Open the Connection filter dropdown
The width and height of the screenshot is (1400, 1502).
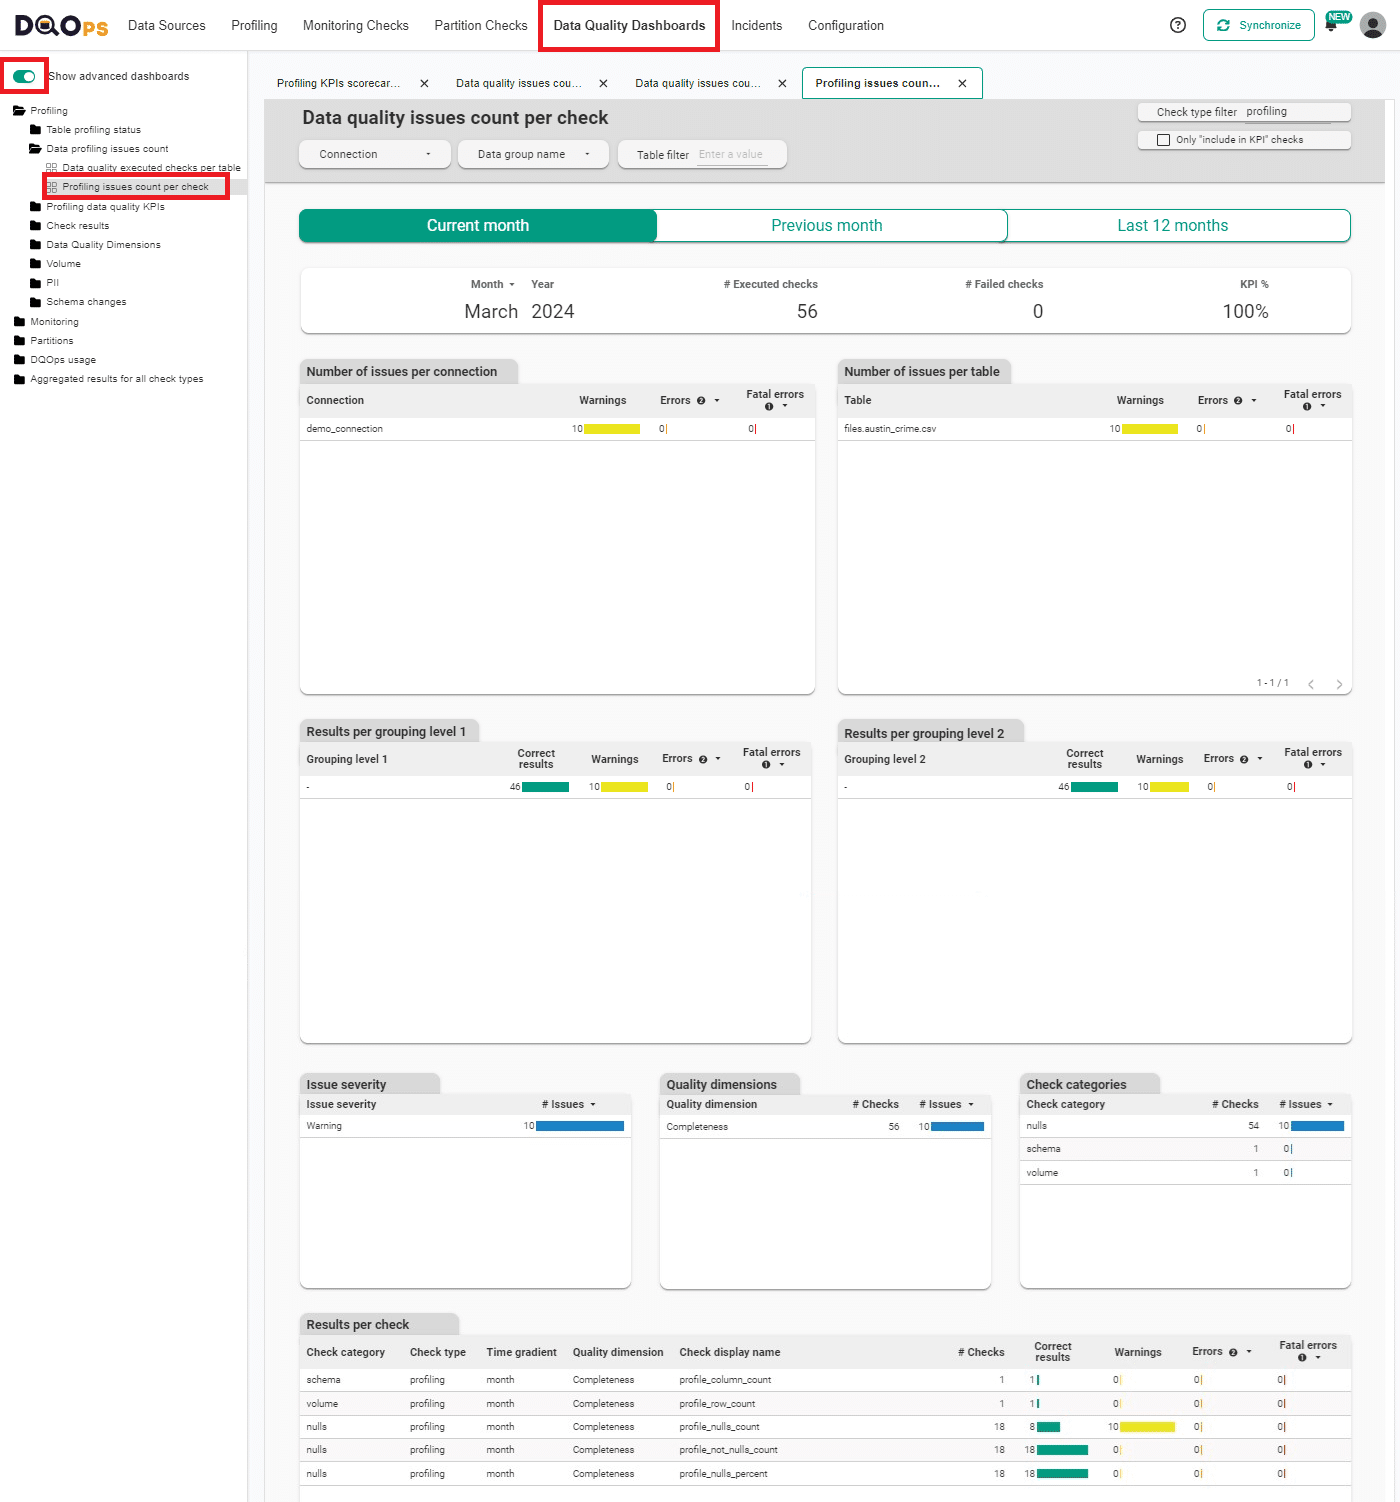click(374, 154)
